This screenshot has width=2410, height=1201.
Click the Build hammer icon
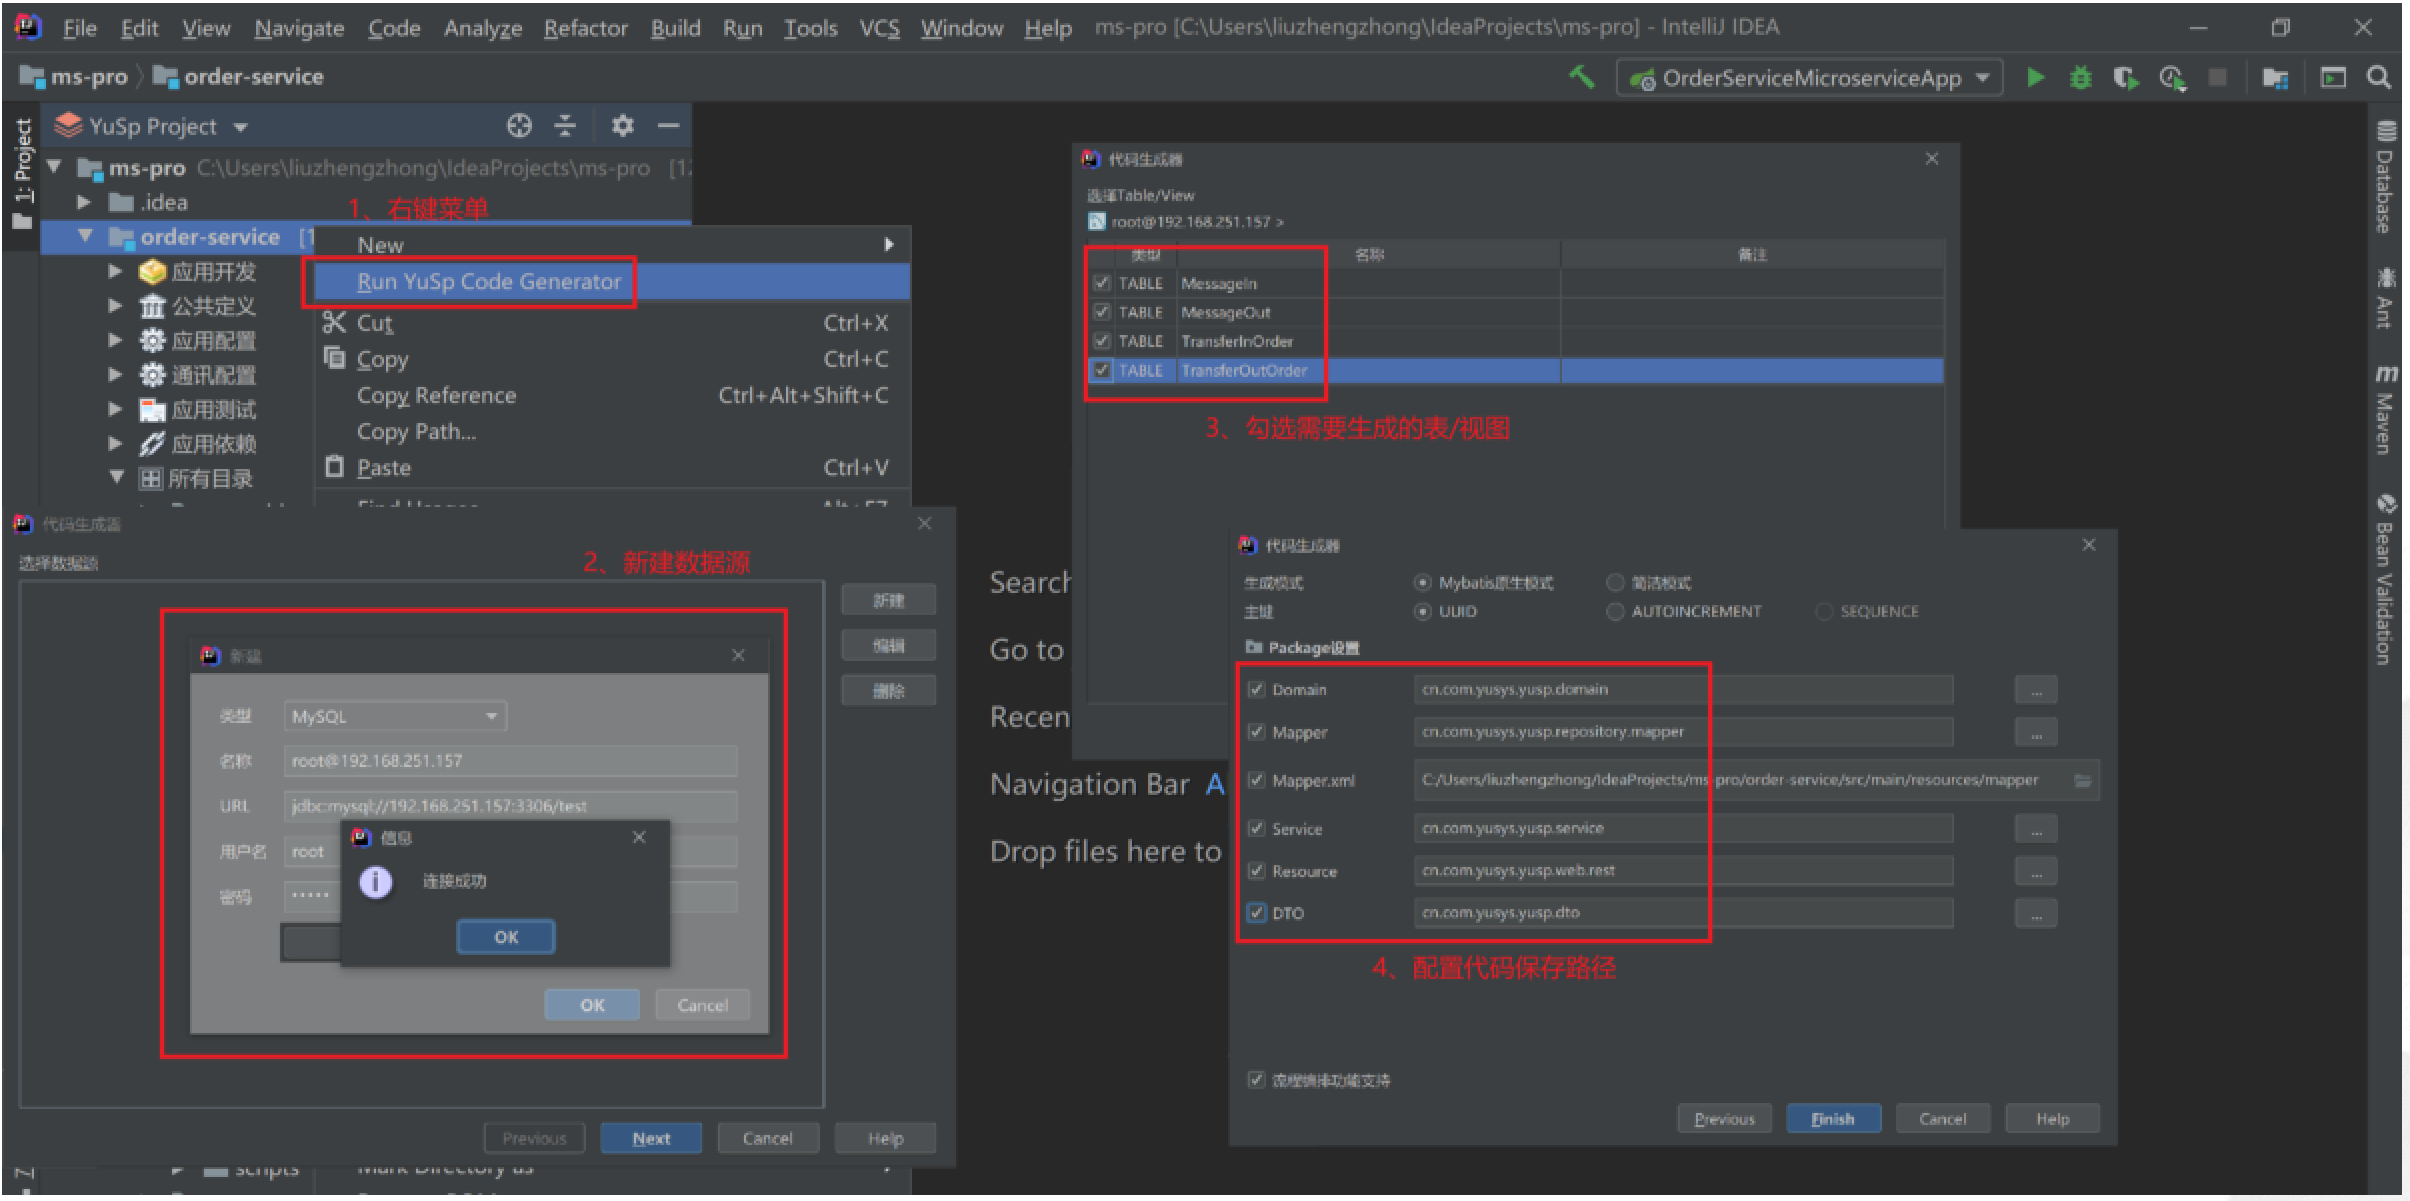point(1581,77)
